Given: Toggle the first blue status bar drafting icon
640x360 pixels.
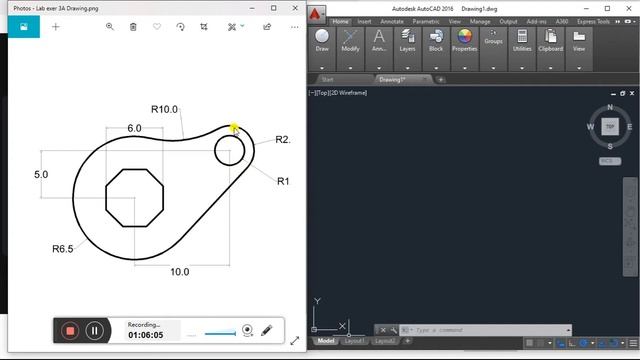Looking at the screenshot, I should click(x=561, y=343).
